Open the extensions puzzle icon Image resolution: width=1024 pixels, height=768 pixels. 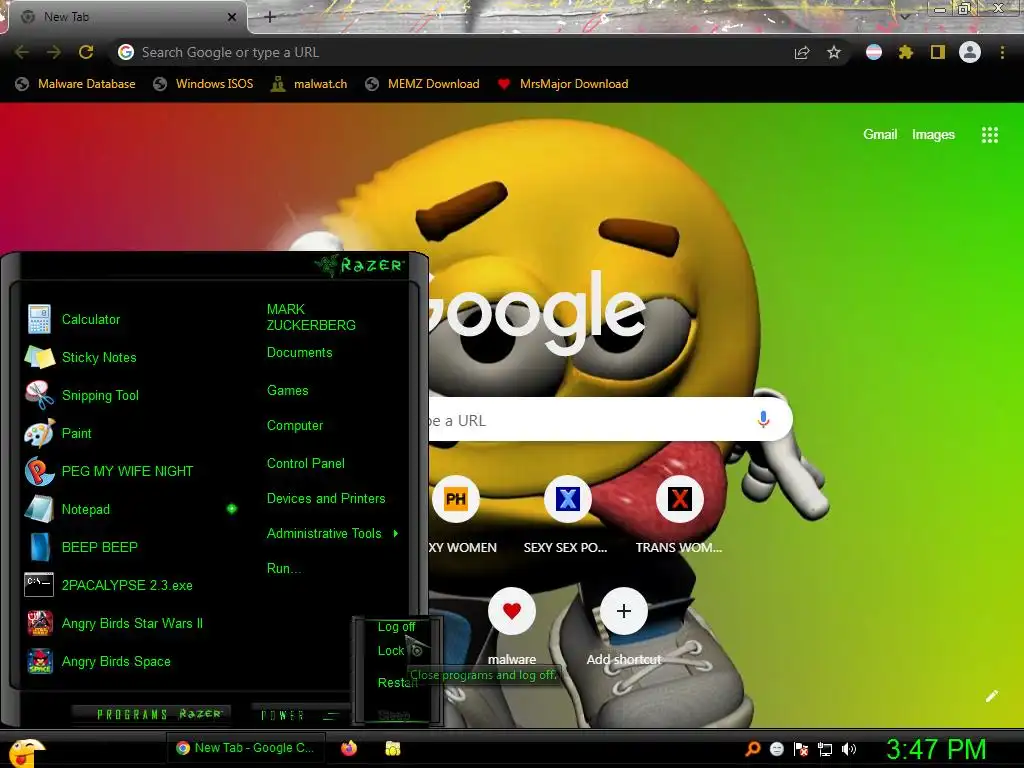pos(906,52)
